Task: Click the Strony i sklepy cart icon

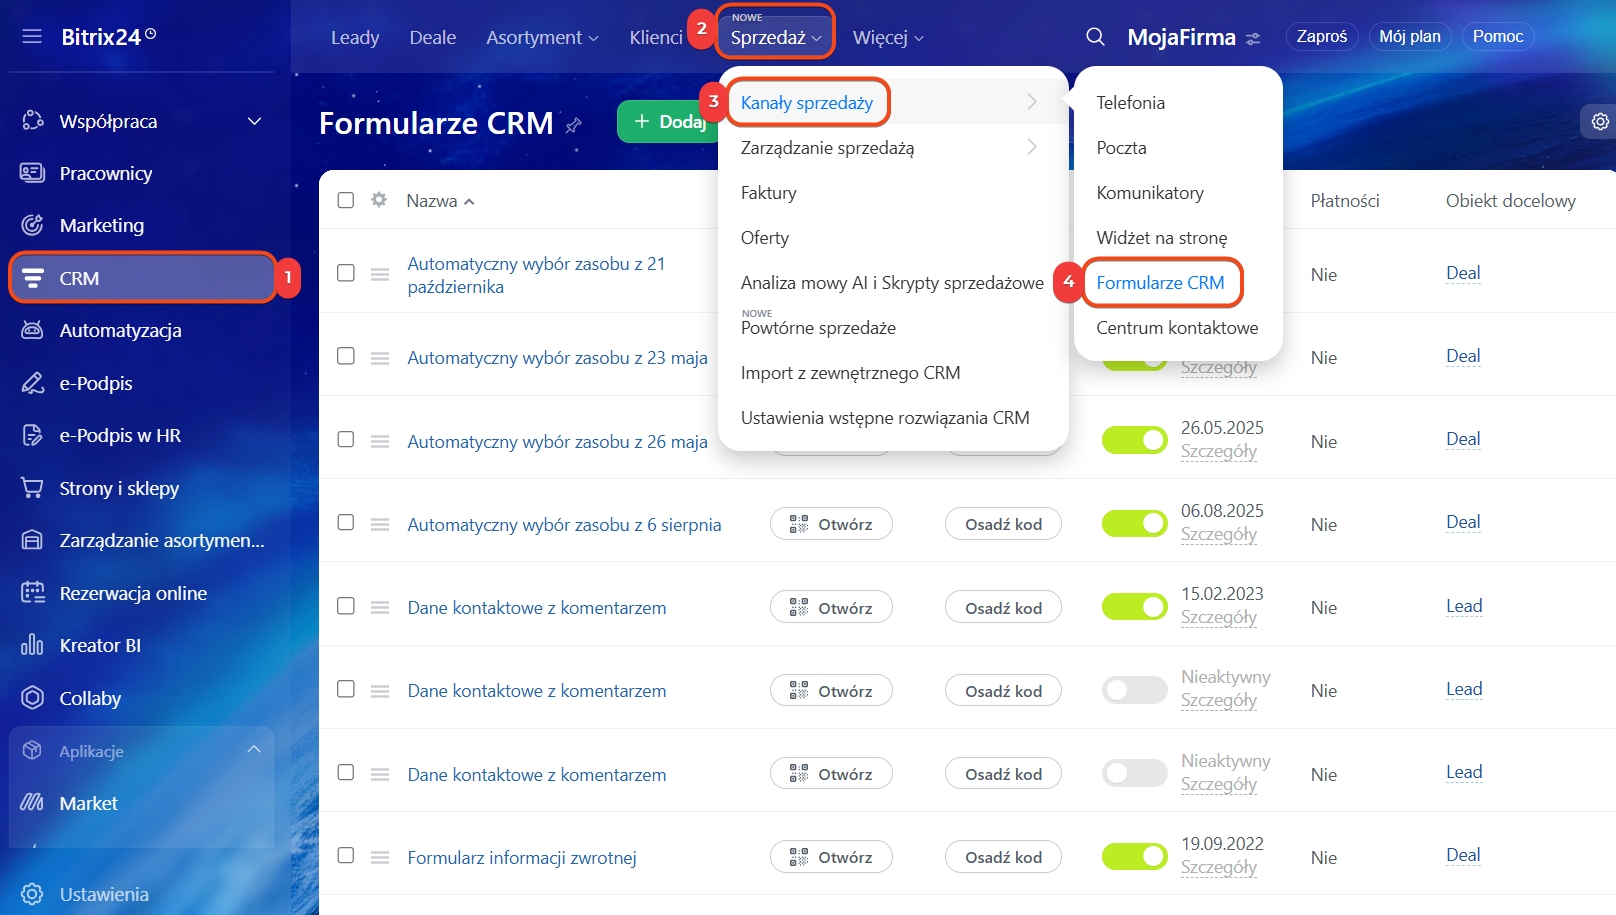Action: (x=33, y=488)
